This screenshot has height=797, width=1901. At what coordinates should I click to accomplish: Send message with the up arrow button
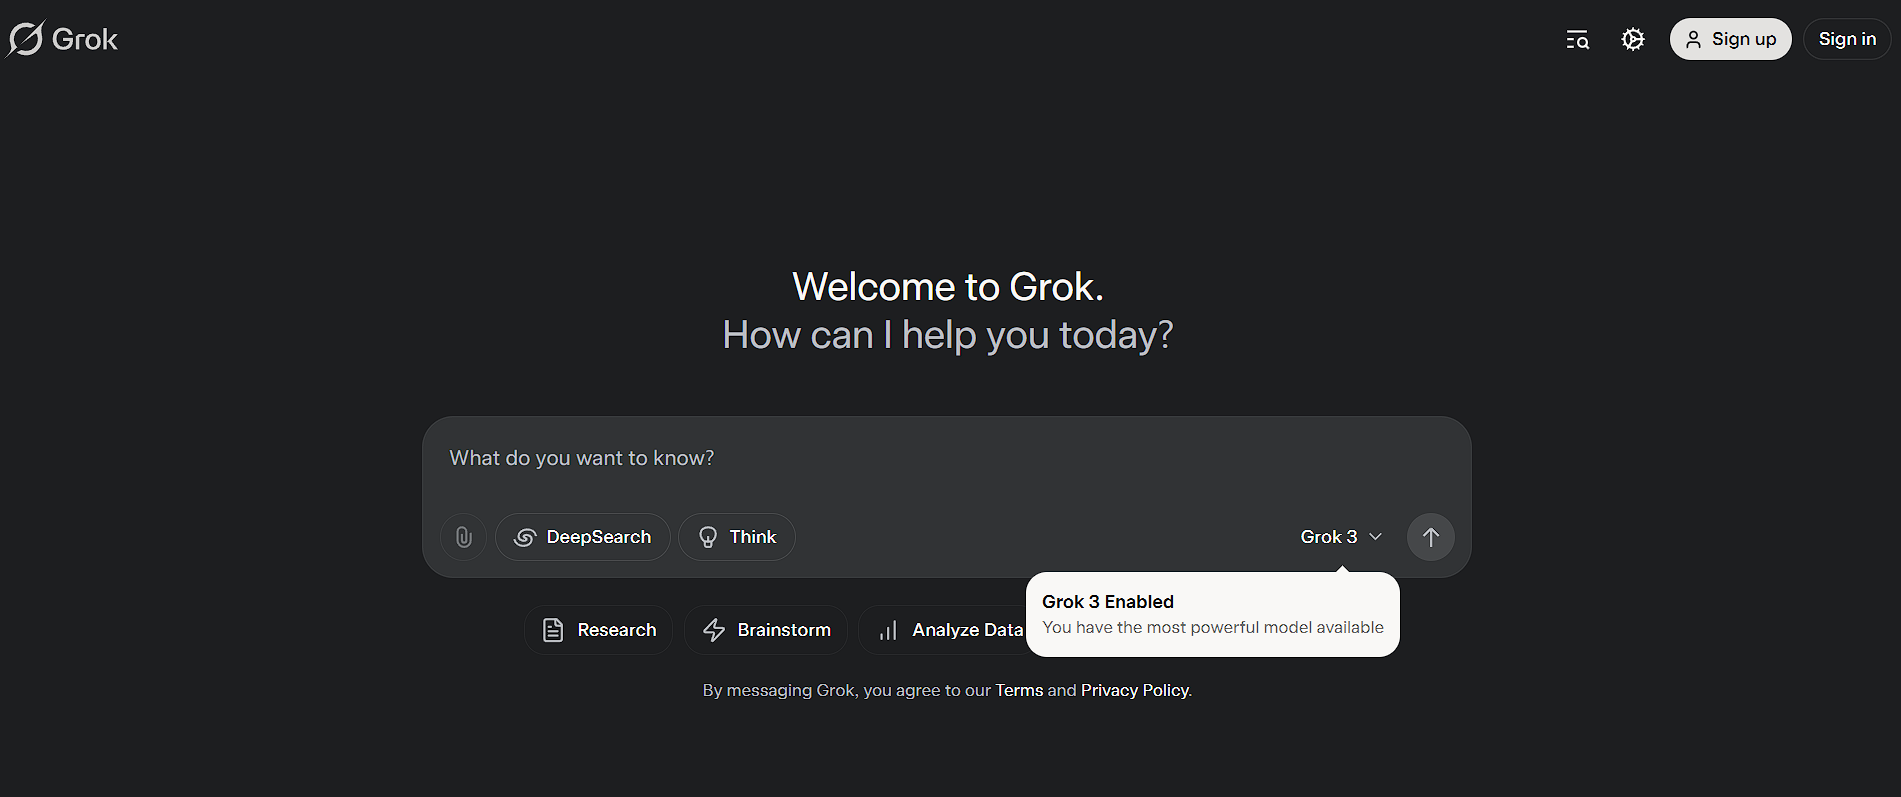1430,537
